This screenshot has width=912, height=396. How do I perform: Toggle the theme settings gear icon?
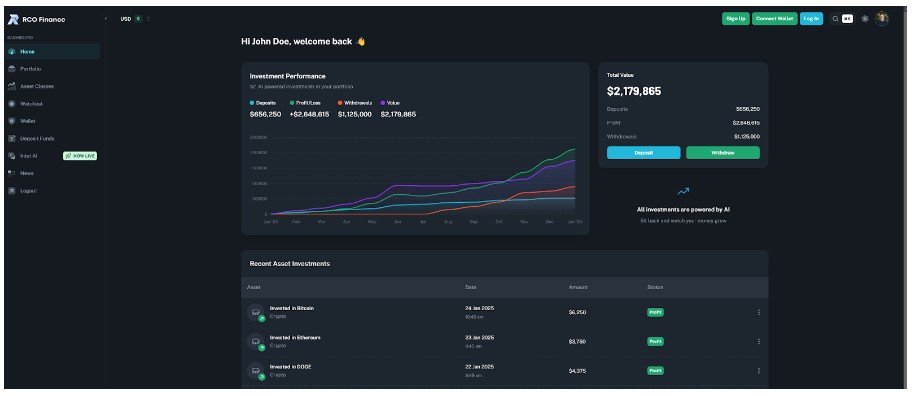pos(865,19)
